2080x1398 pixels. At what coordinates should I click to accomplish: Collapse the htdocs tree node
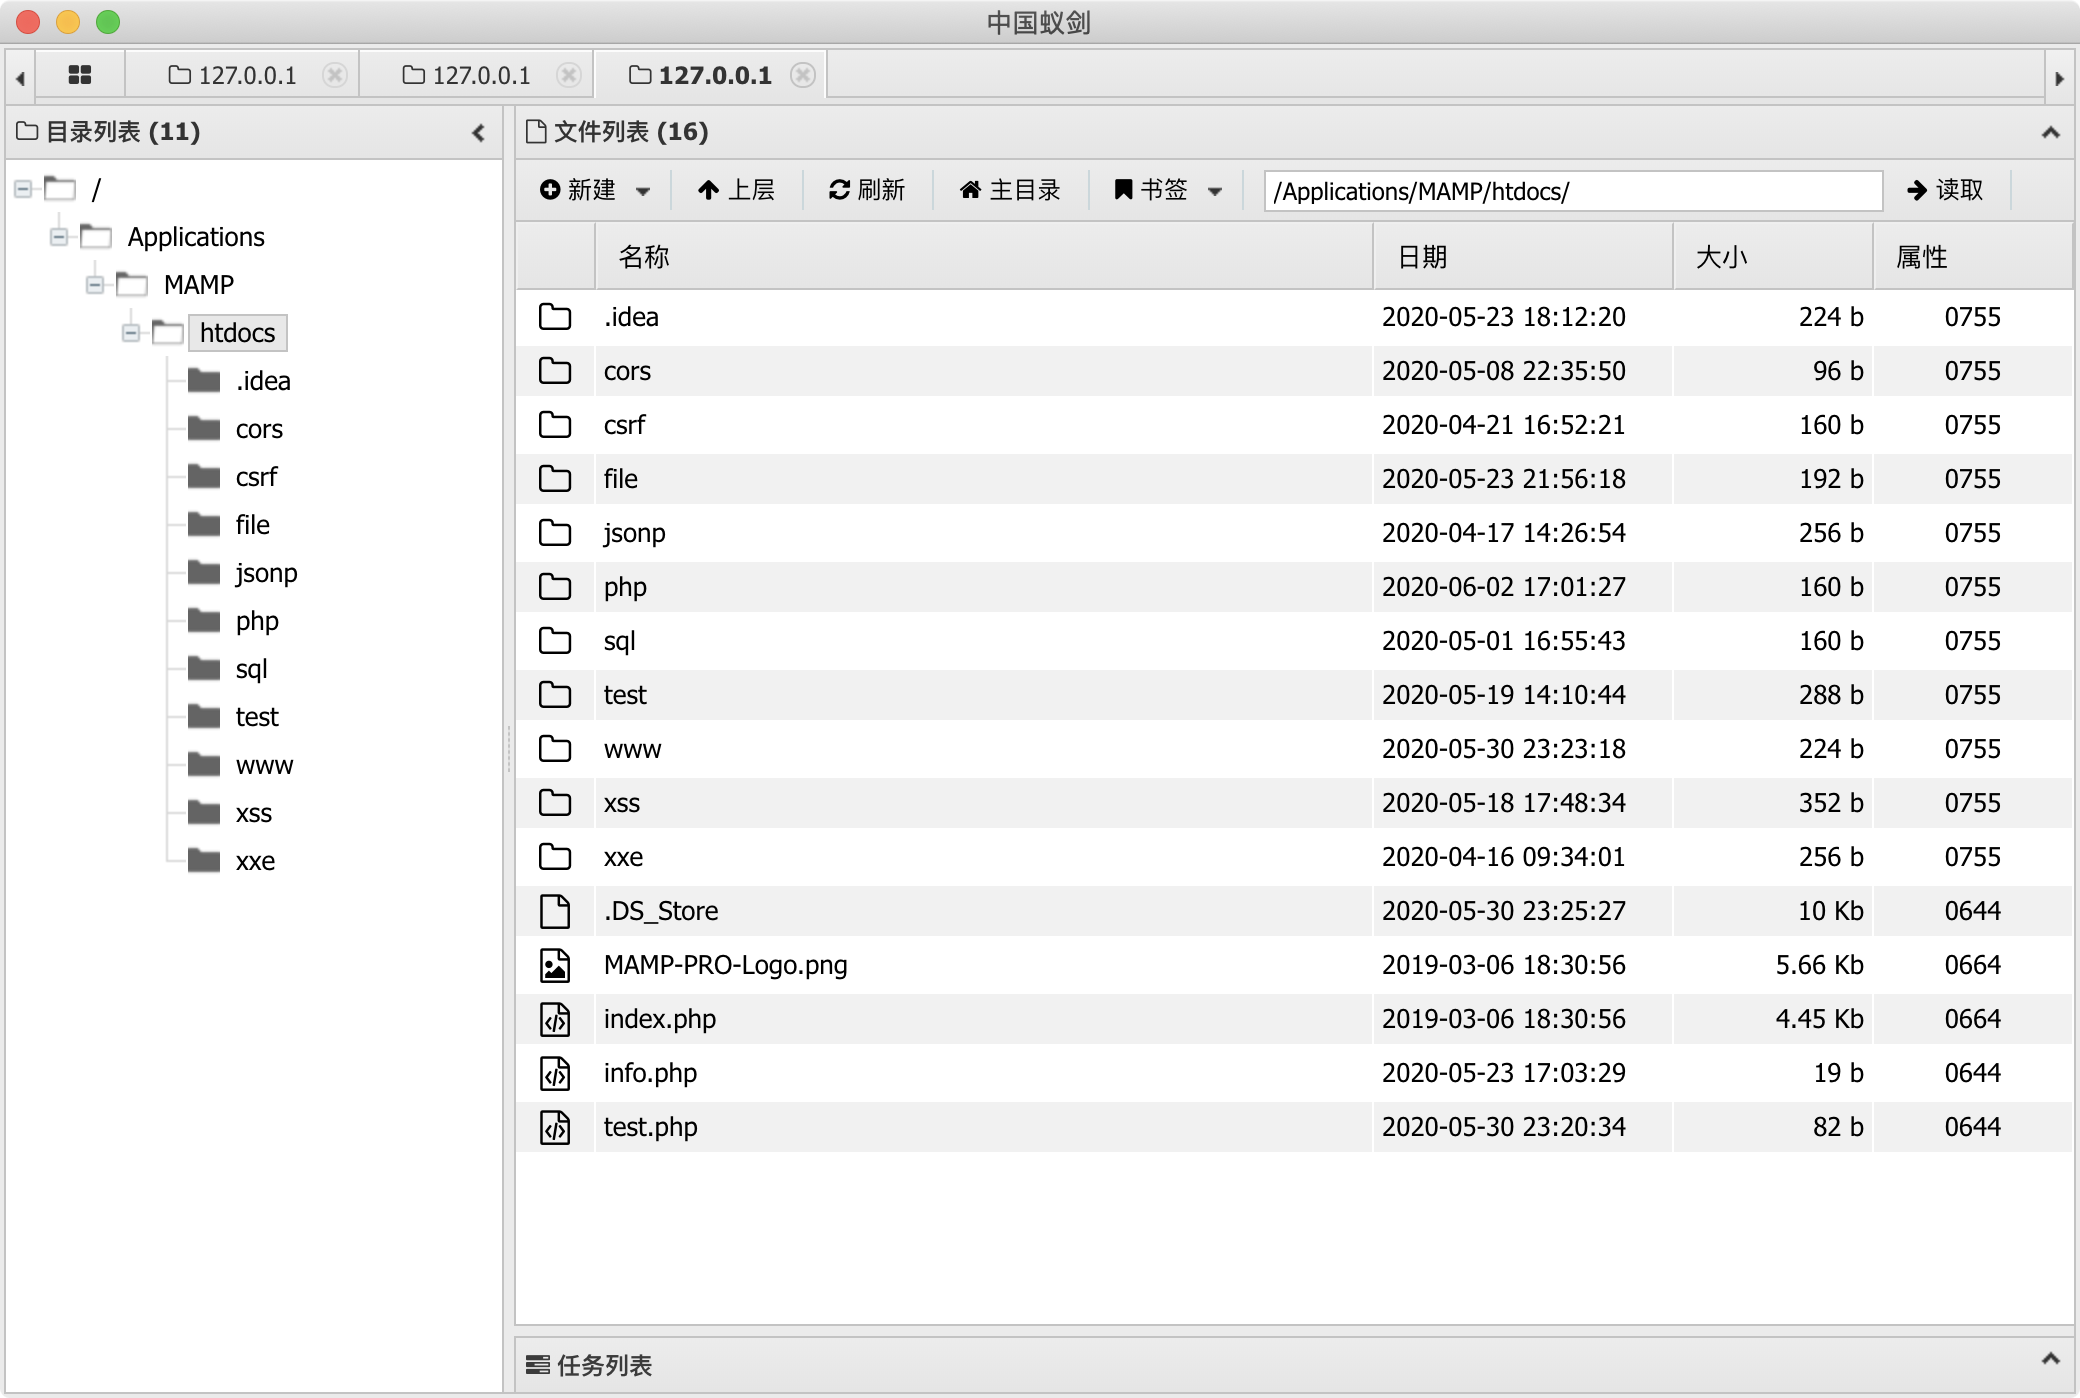pyautogui.click(x=131, y=333)
